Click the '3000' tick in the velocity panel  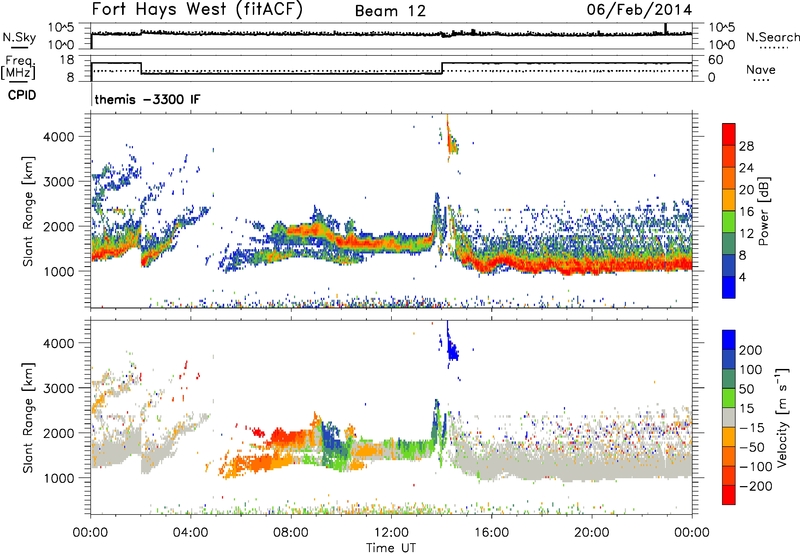[x=58, y=388]
